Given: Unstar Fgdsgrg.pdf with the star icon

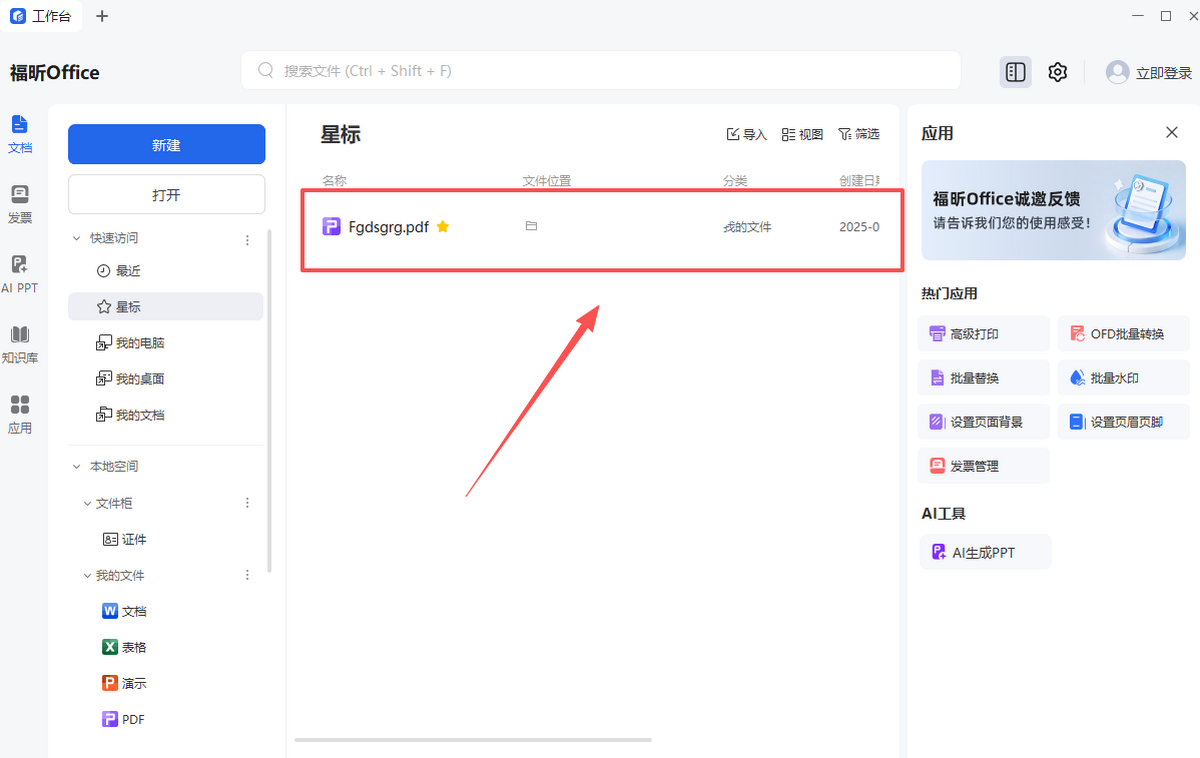Looking at the screenshot, I should point(443,227).
